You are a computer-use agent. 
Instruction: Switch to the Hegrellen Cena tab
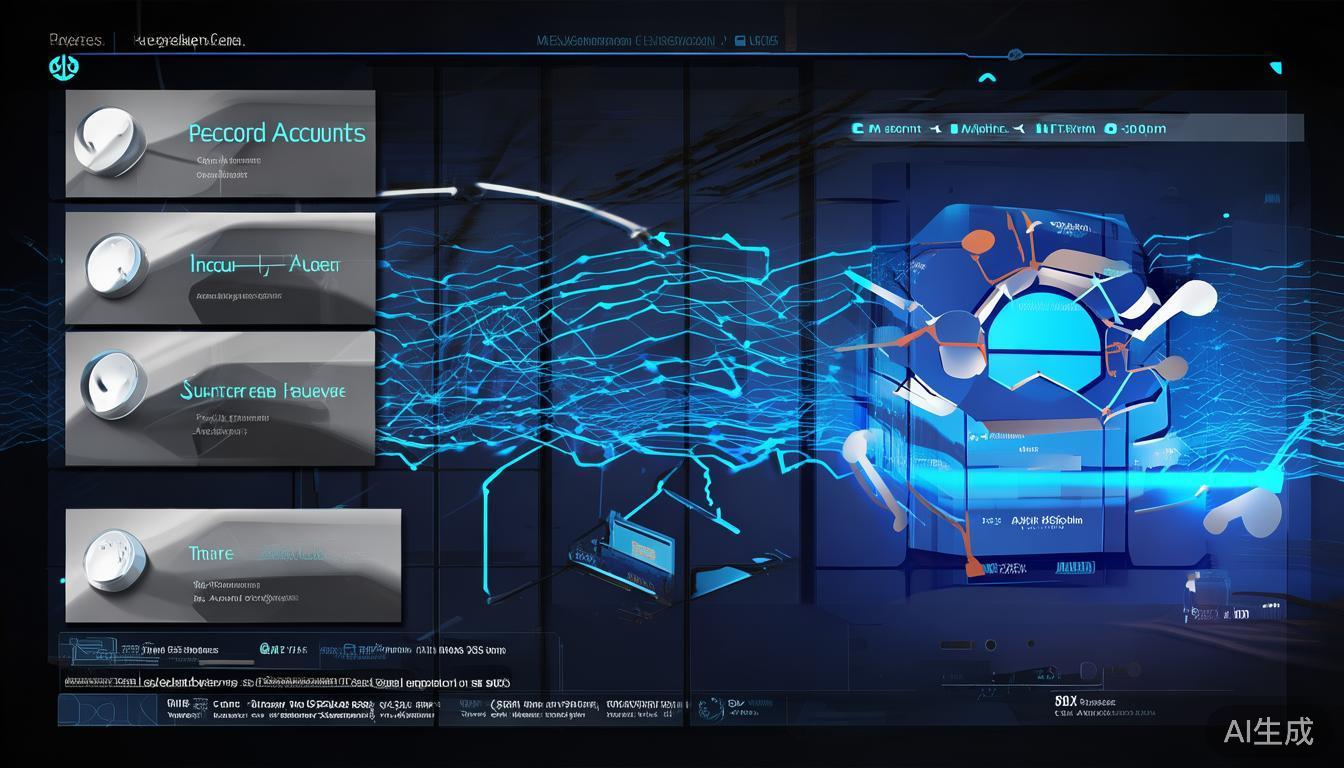pyautogui.click(x=188, y=40)
